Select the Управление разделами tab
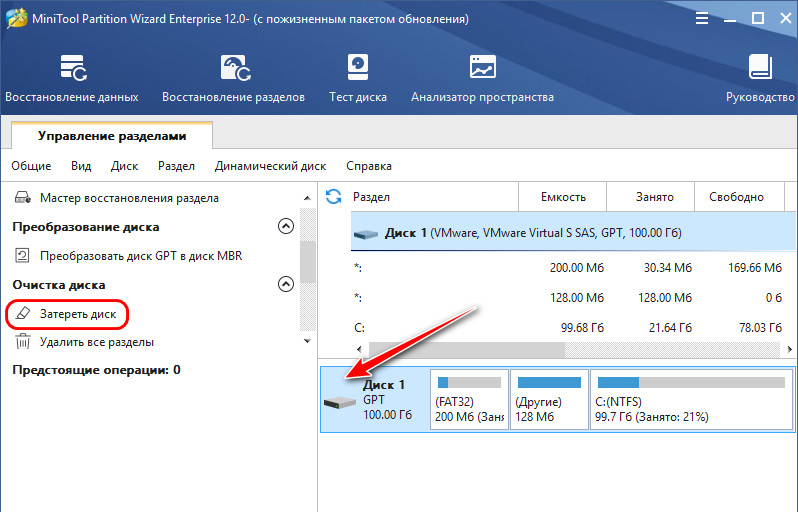 pyautogui.click(x=112, y=136)
